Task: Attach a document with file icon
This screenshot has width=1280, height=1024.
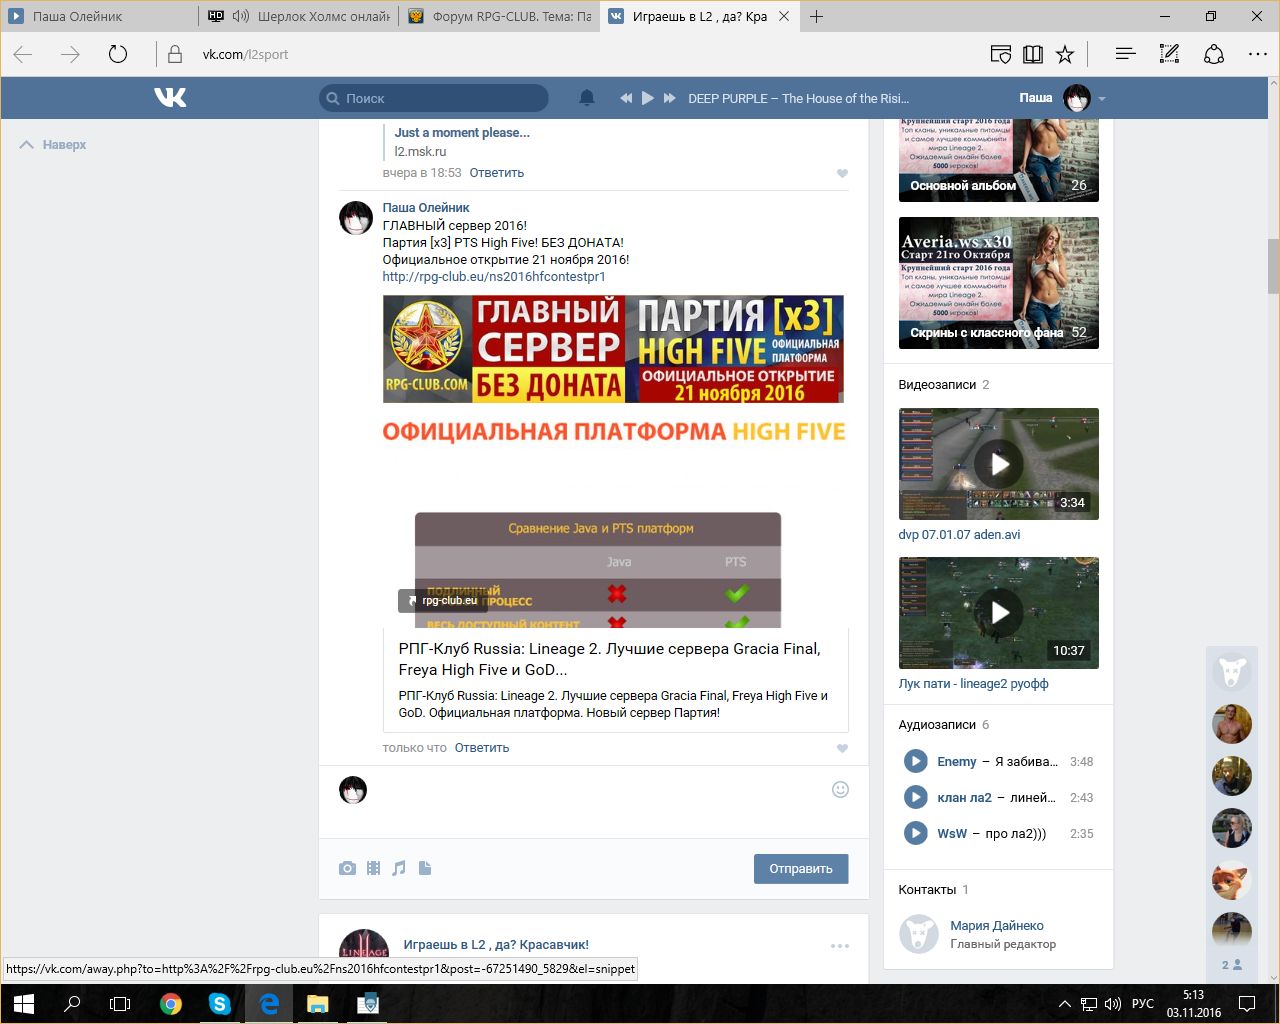Action: 425,868
